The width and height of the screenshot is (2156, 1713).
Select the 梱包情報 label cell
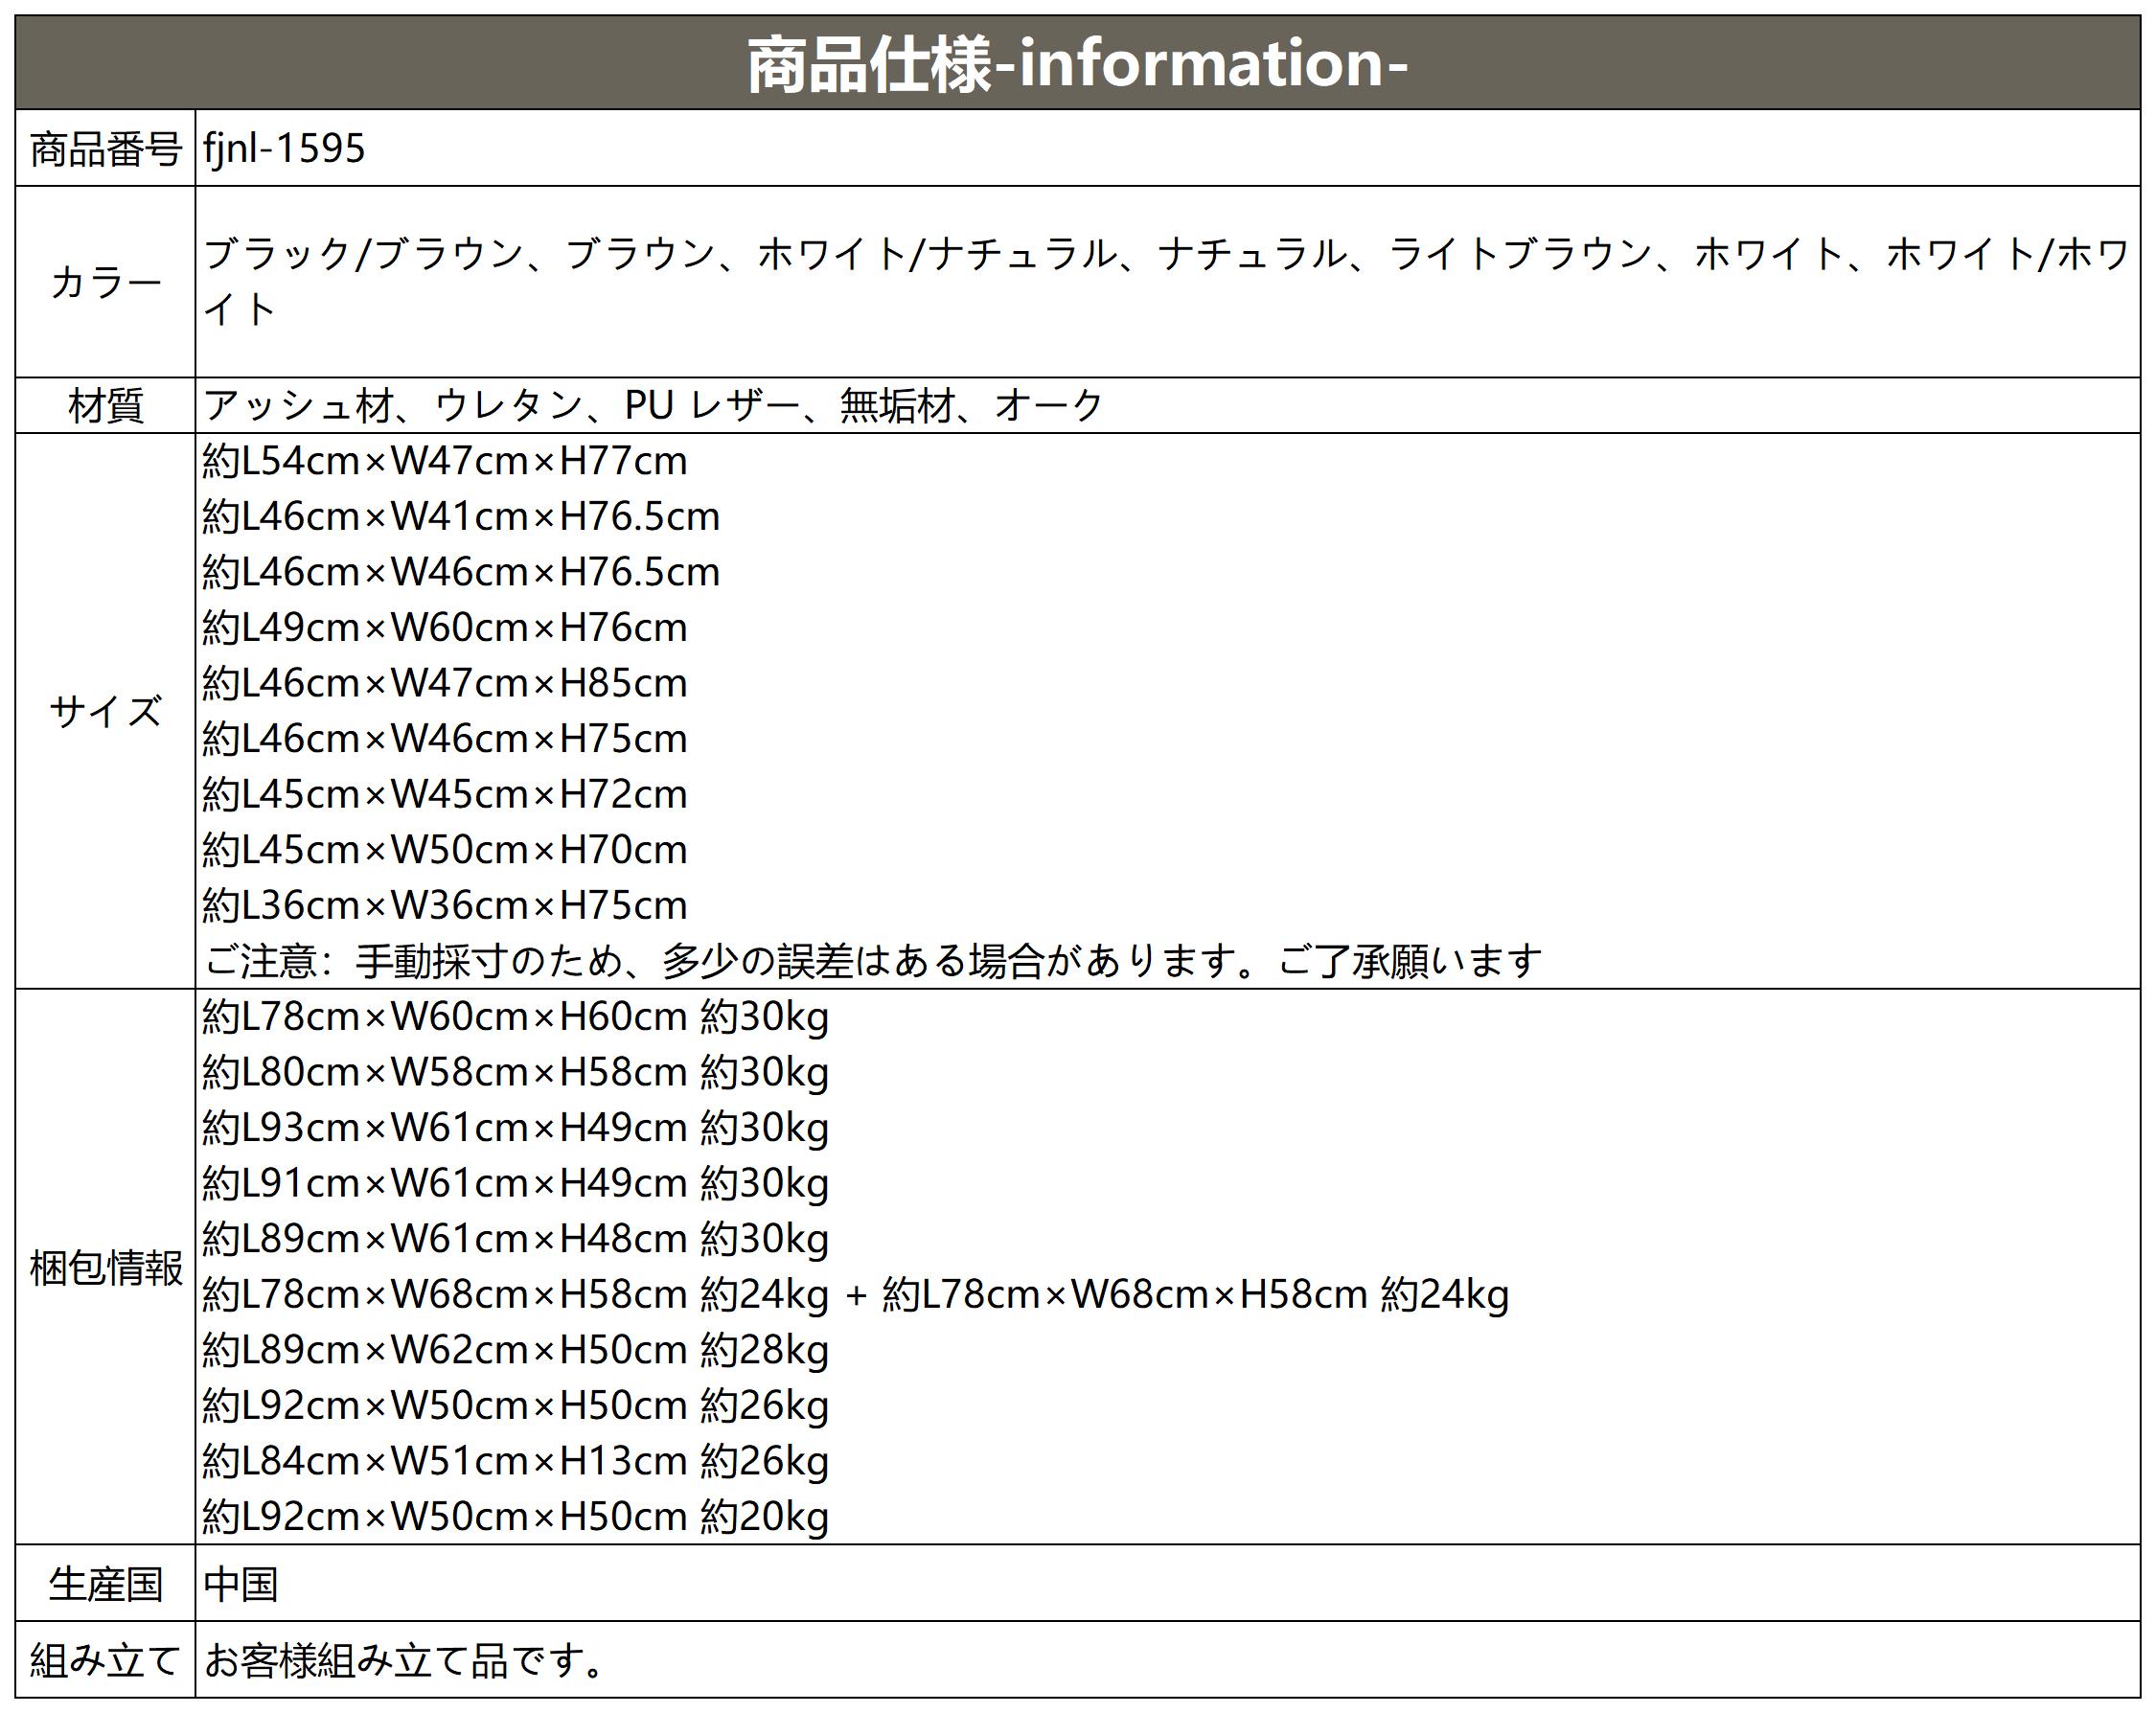105,1268
